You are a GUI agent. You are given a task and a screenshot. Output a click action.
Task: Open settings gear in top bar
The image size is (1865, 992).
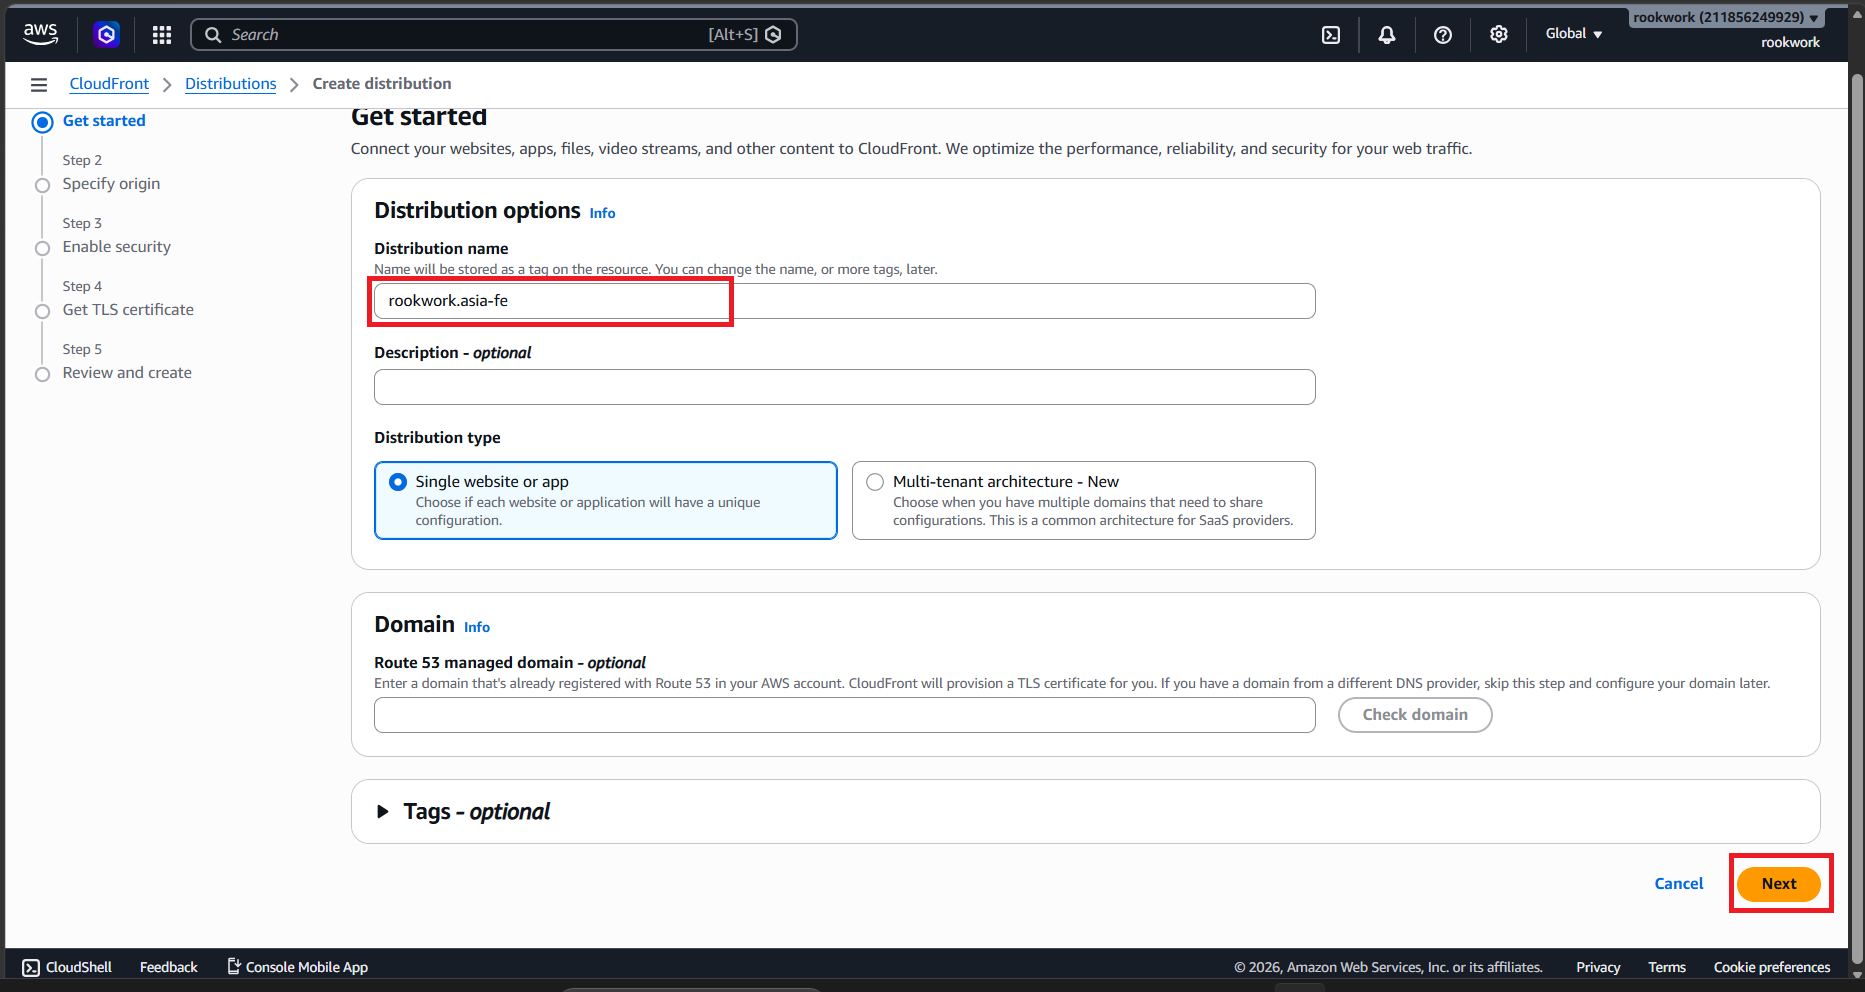pyautogui.click(x=1499, y=35)
